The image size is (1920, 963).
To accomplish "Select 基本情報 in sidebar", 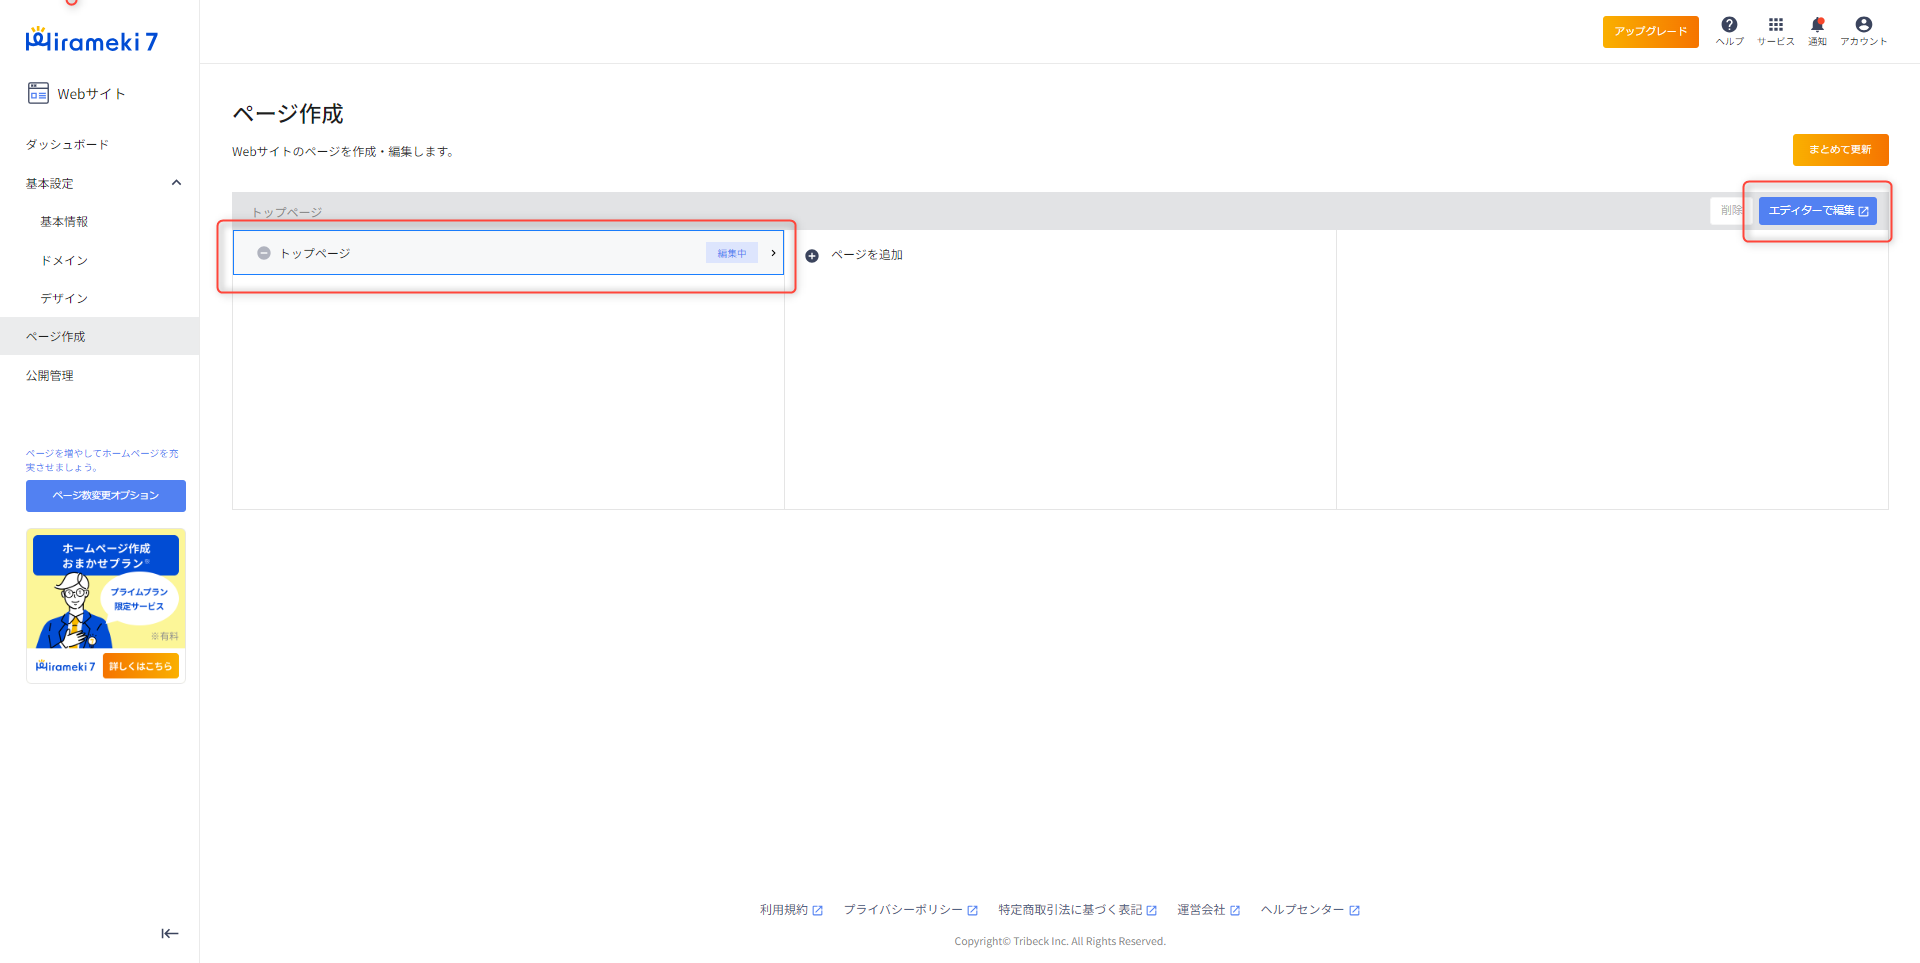I will click(64, 222).
